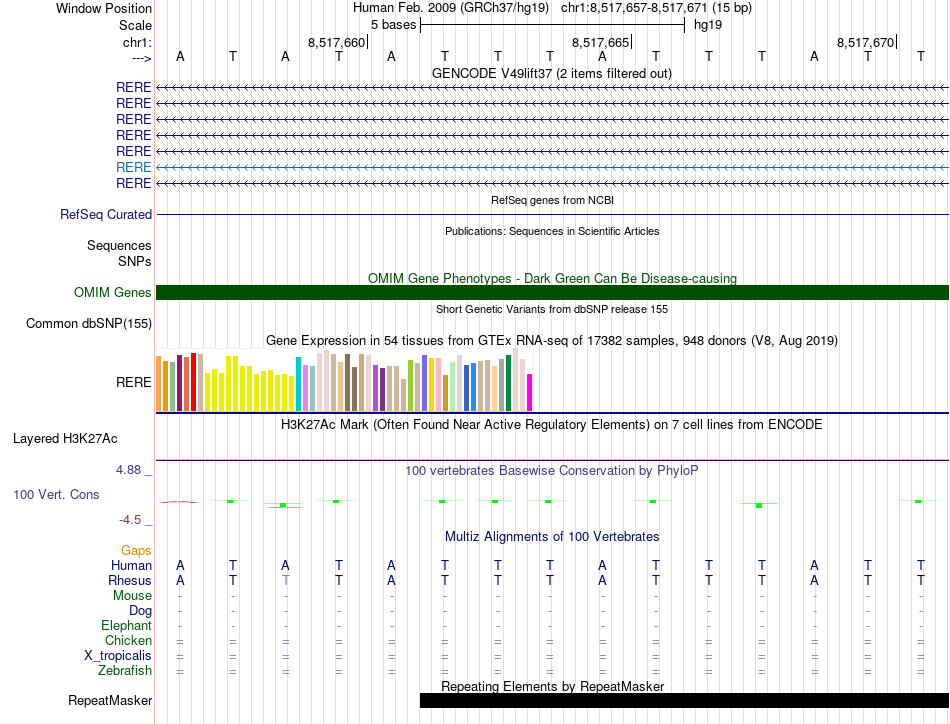
Task: Click the Layered H3K27Ac track label
Action: point(65,438)
